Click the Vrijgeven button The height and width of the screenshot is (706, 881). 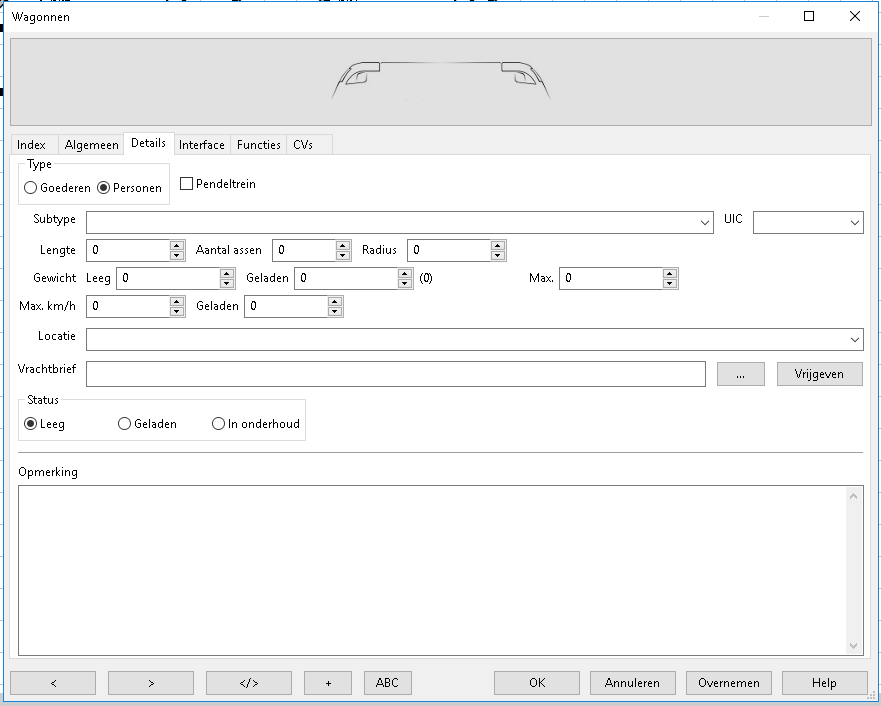click(819, 374)
